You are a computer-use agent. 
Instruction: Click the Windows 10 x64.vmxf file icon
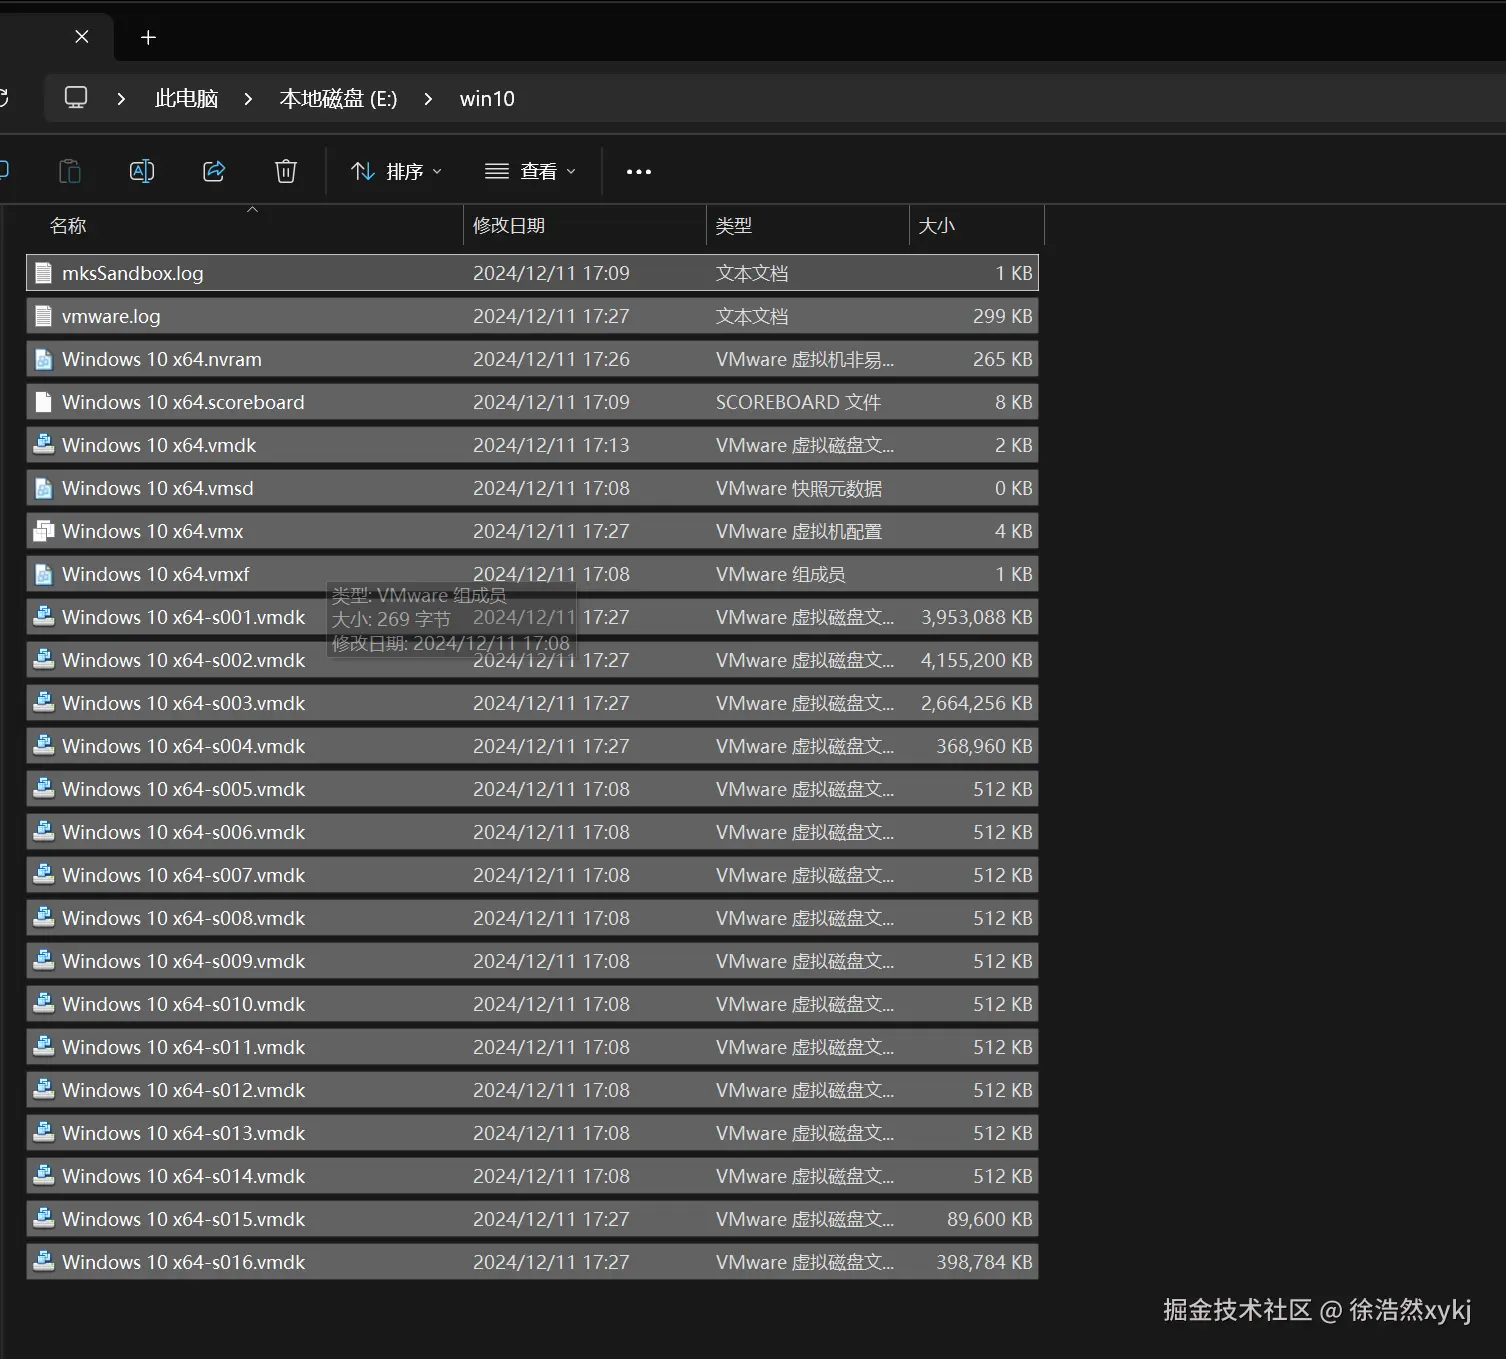(x=43, y=574)
